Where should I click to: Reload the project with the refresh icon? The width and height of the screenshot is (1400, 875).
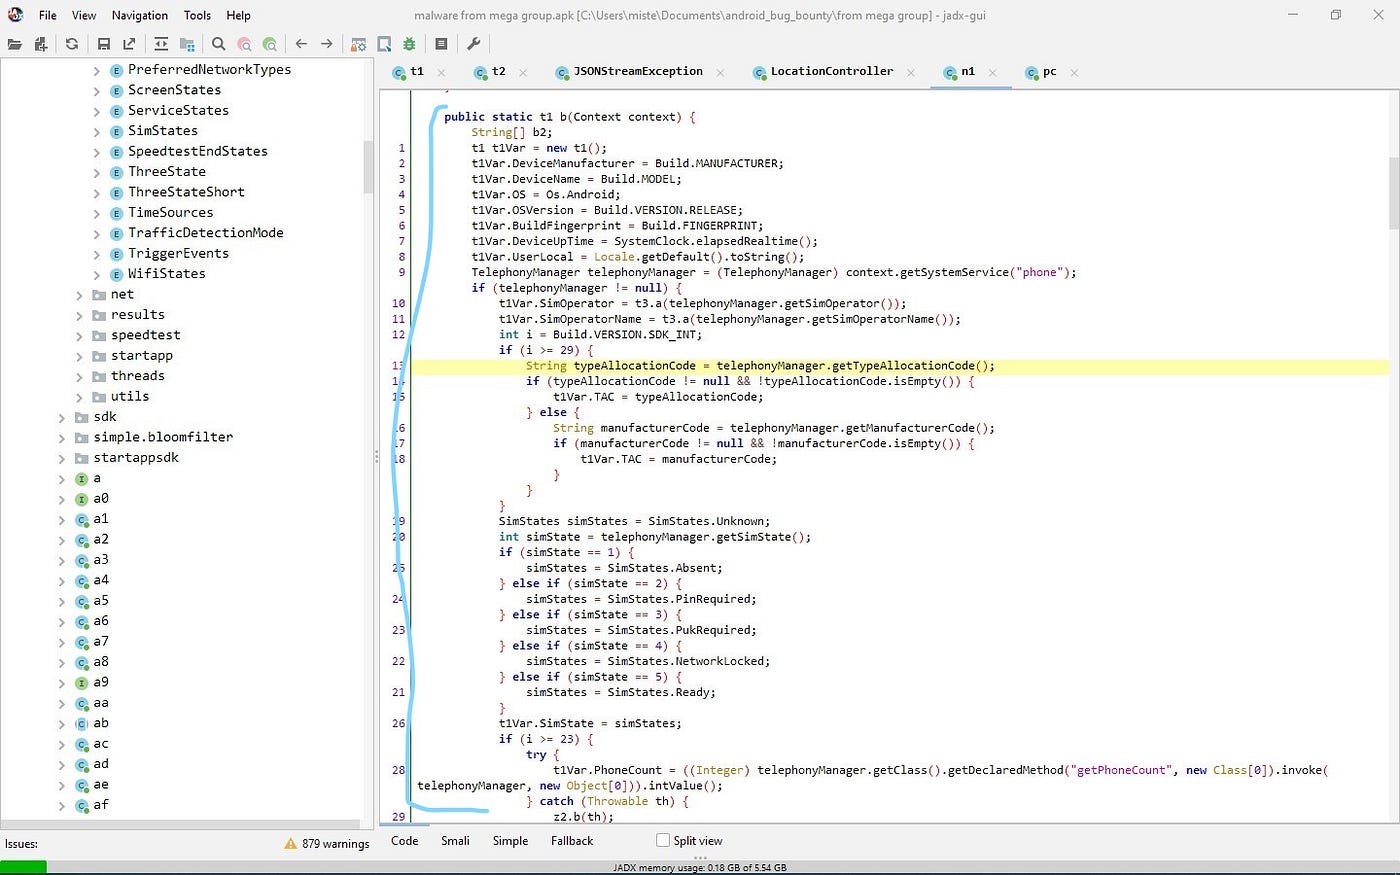(x=72, y=44)
